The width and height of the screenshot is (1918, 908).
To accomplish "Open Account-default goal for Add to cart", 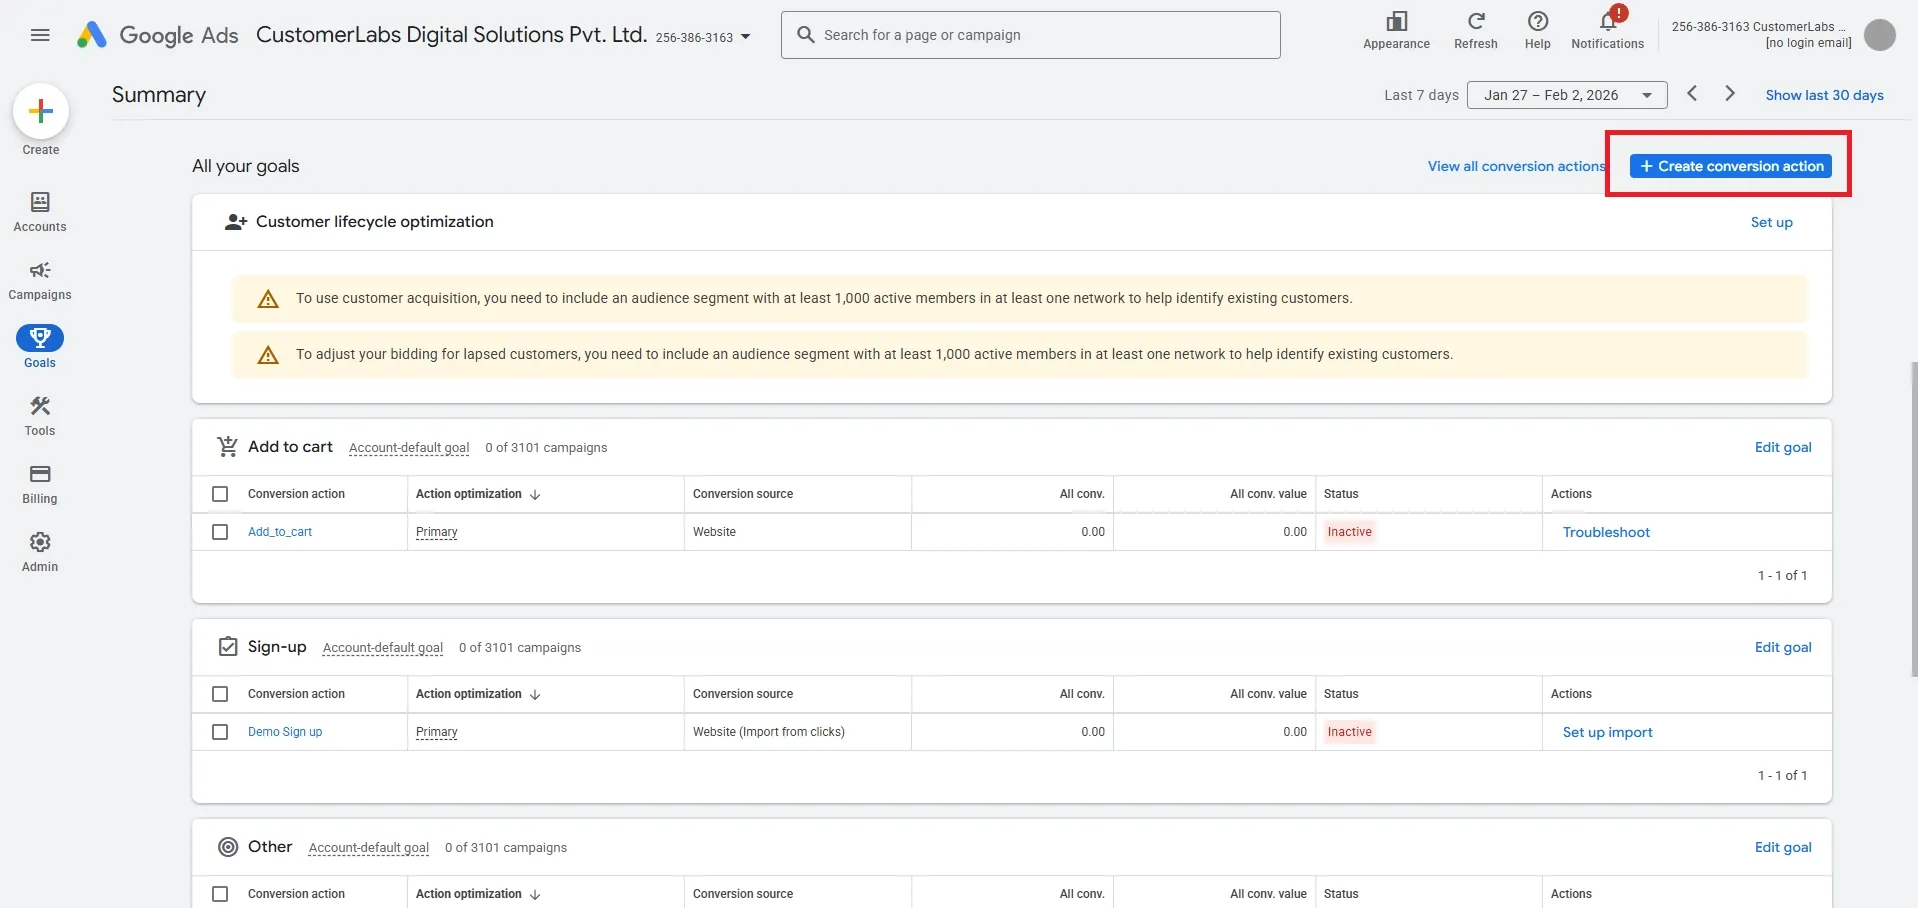I will (x=409, y=448).
